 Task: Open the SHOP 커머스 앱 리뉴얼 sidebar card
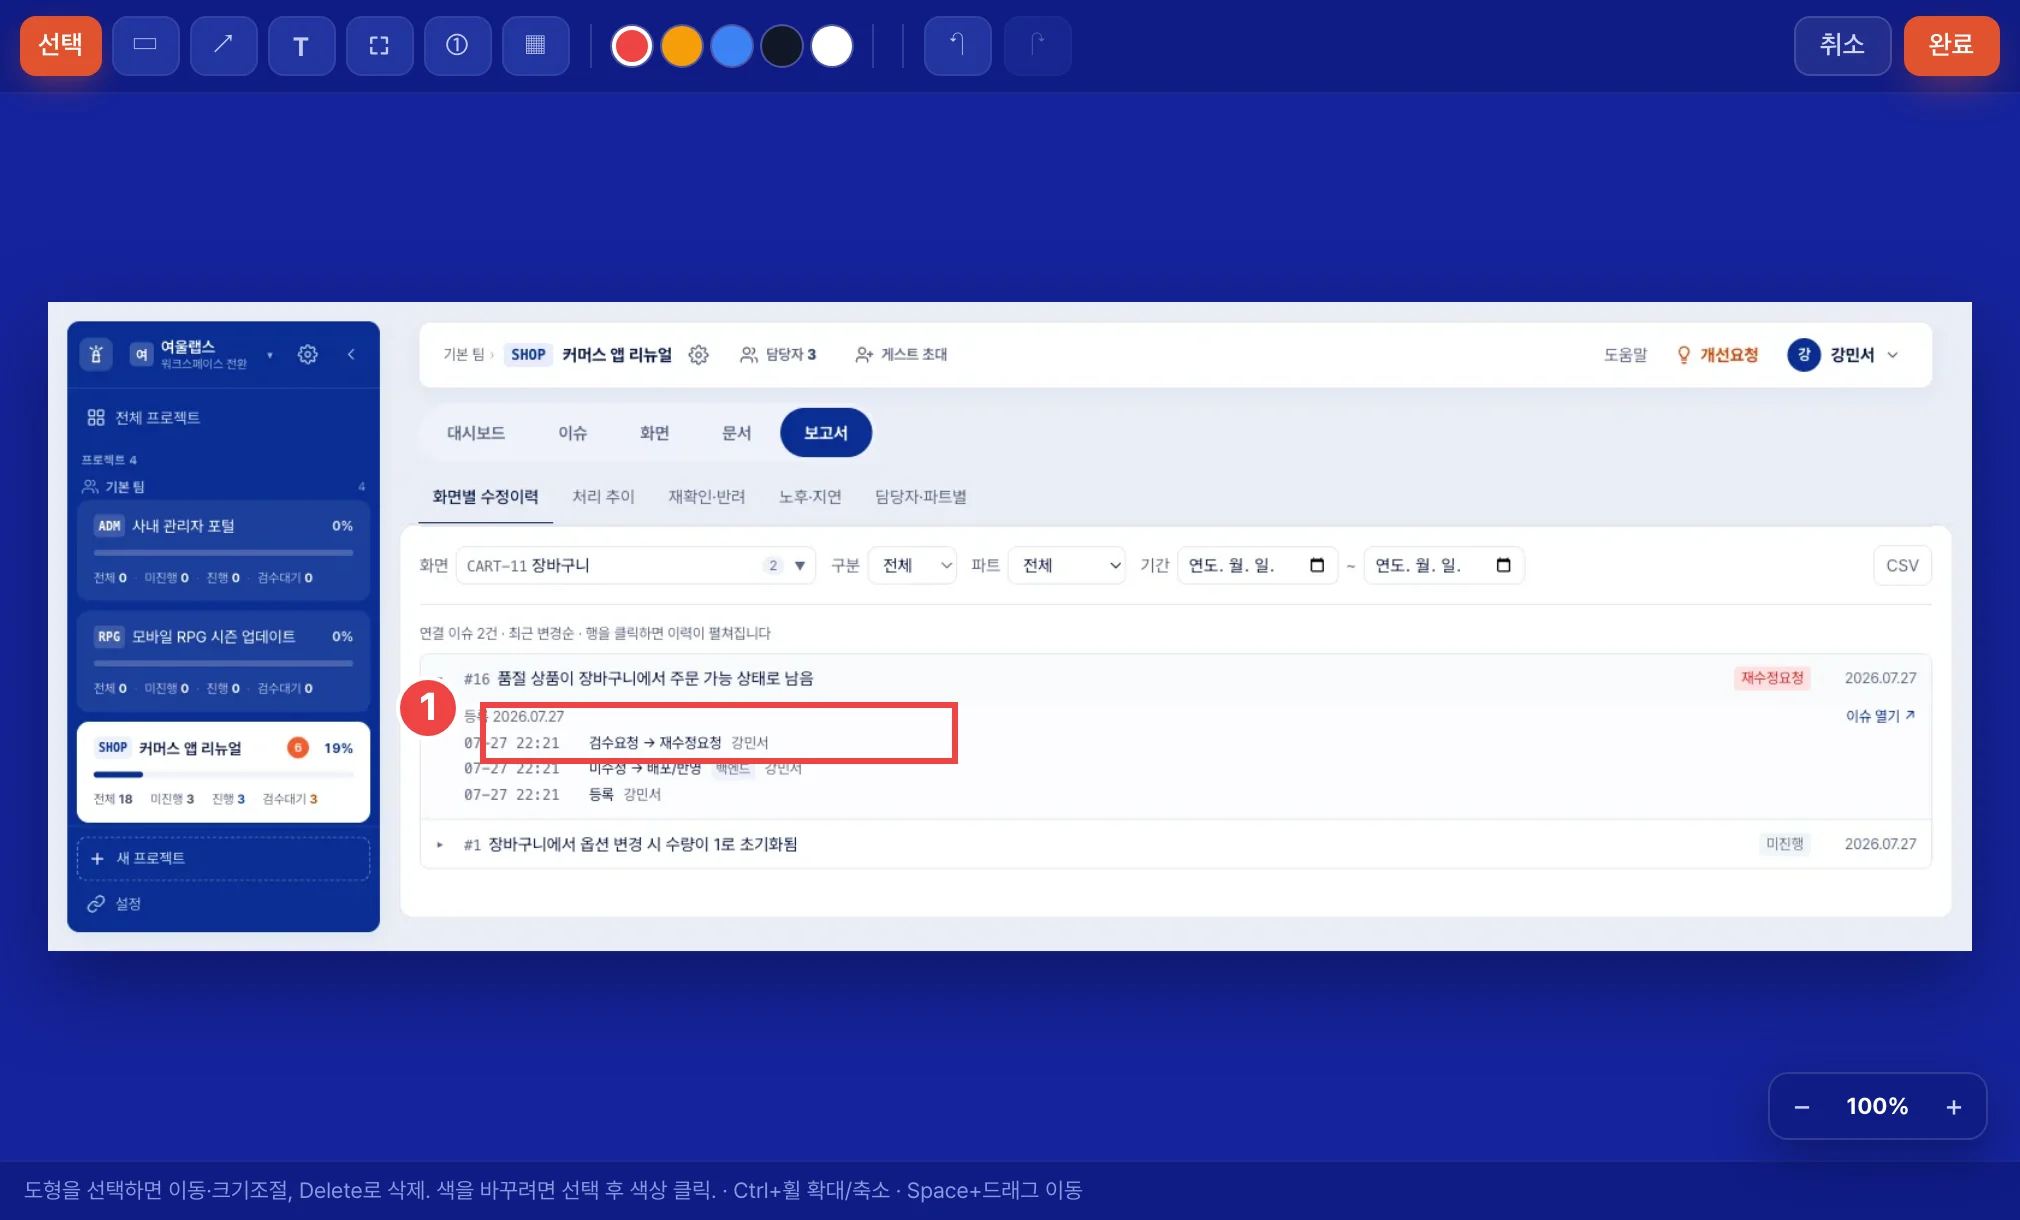(x=223, y=772)
